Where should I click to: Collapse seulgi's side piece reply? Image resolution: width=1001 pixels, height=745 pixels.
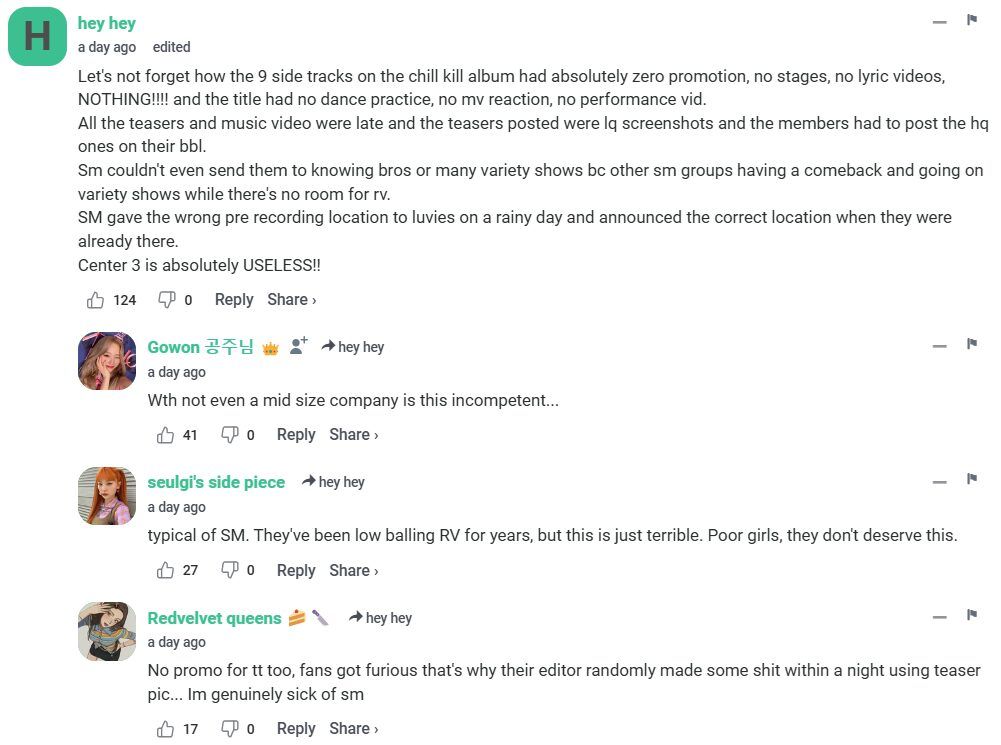click(939, 482)
